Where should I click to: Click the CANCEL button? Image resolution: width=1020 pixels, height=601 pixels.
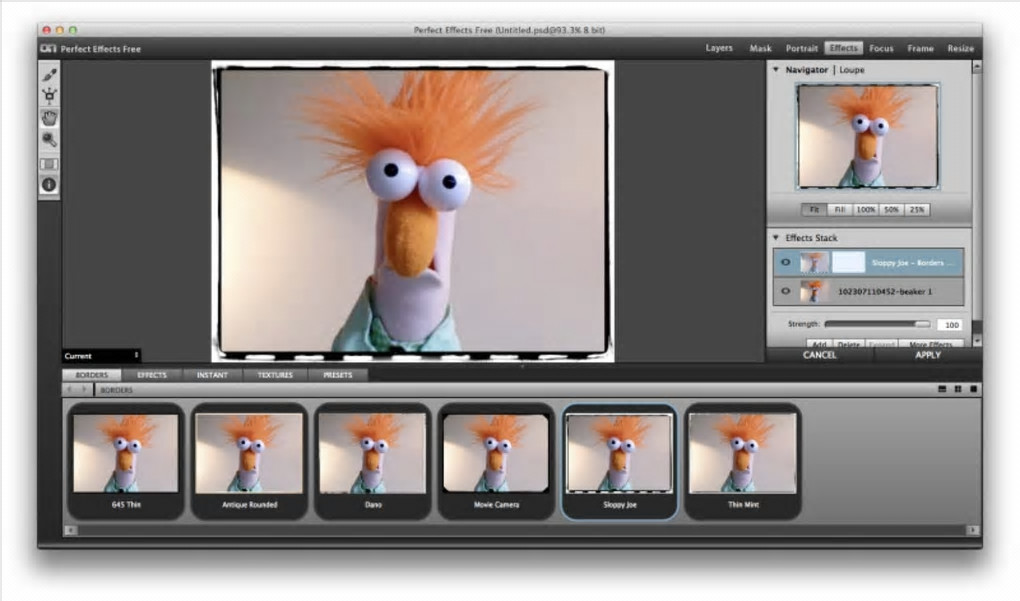[x=820, y=355]
